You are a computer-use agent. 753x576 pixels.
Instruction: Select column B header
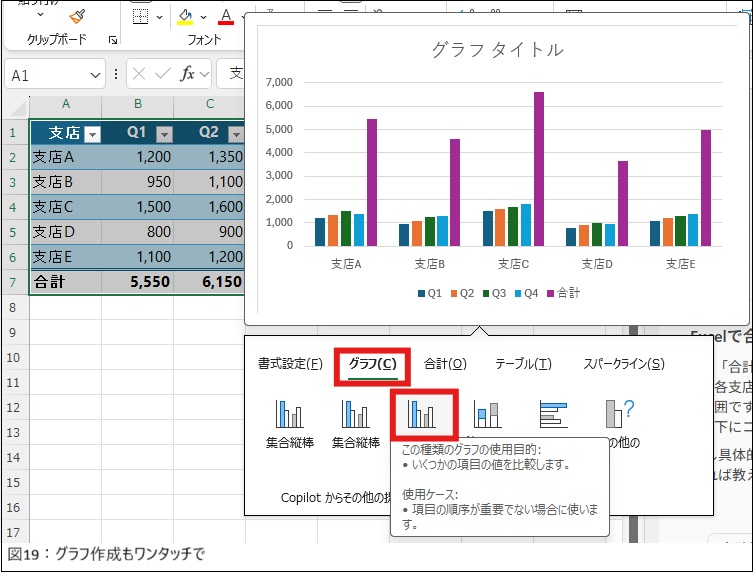(x=138, y=104)
